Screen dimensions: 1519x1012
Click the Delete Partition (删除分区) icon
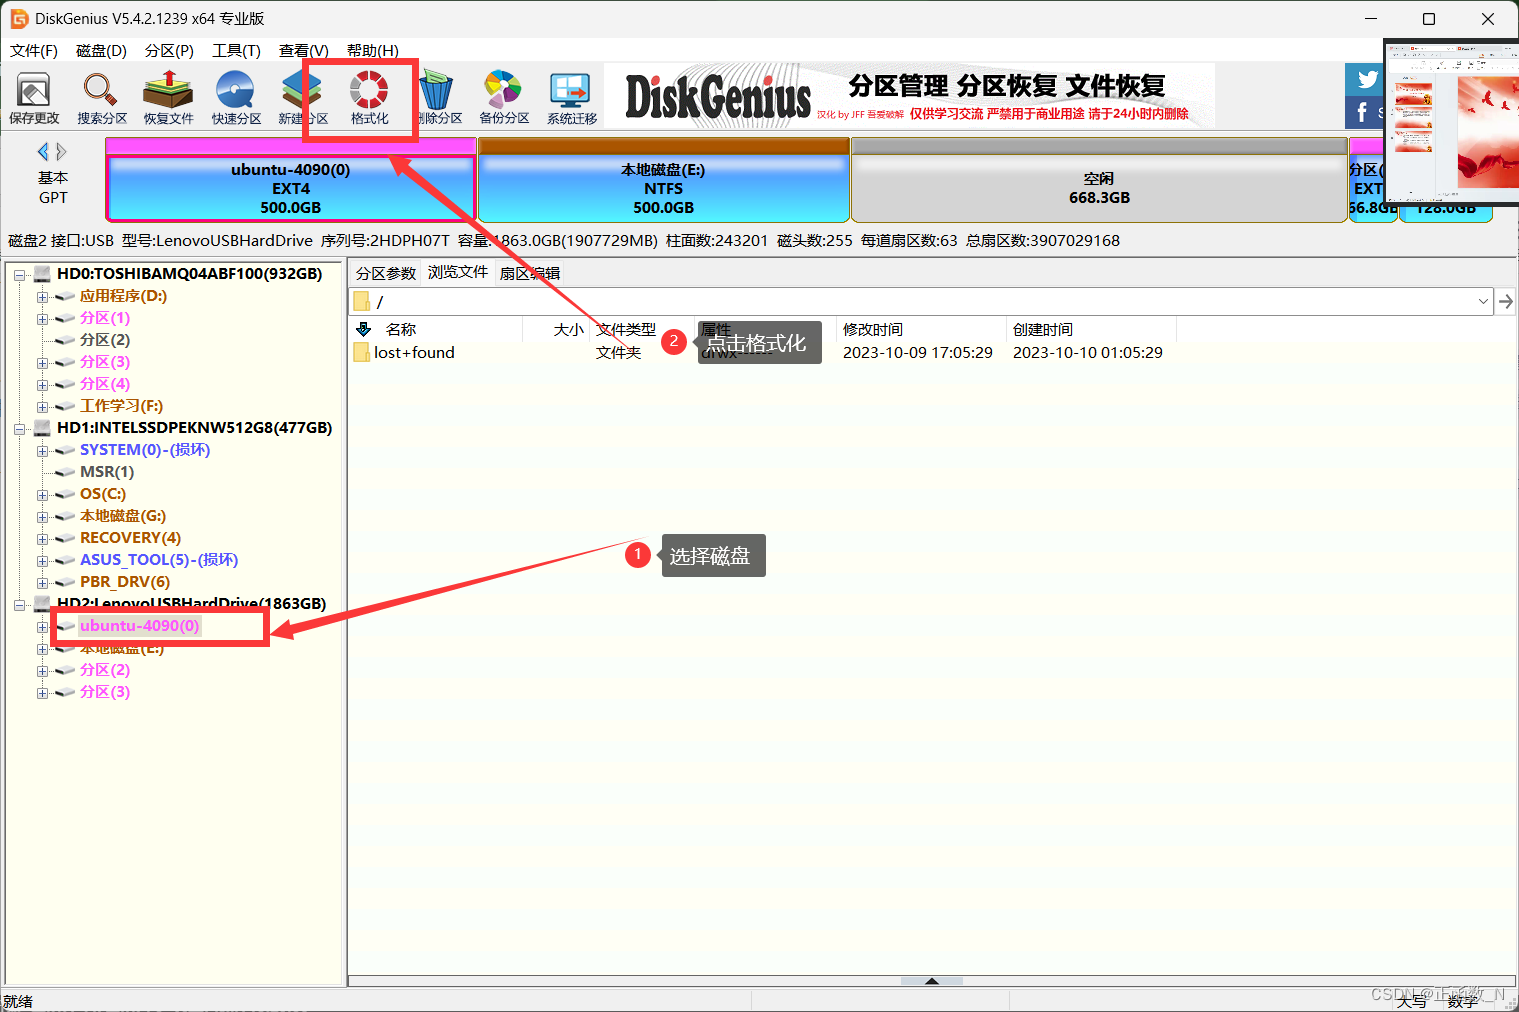coord(437,98)
